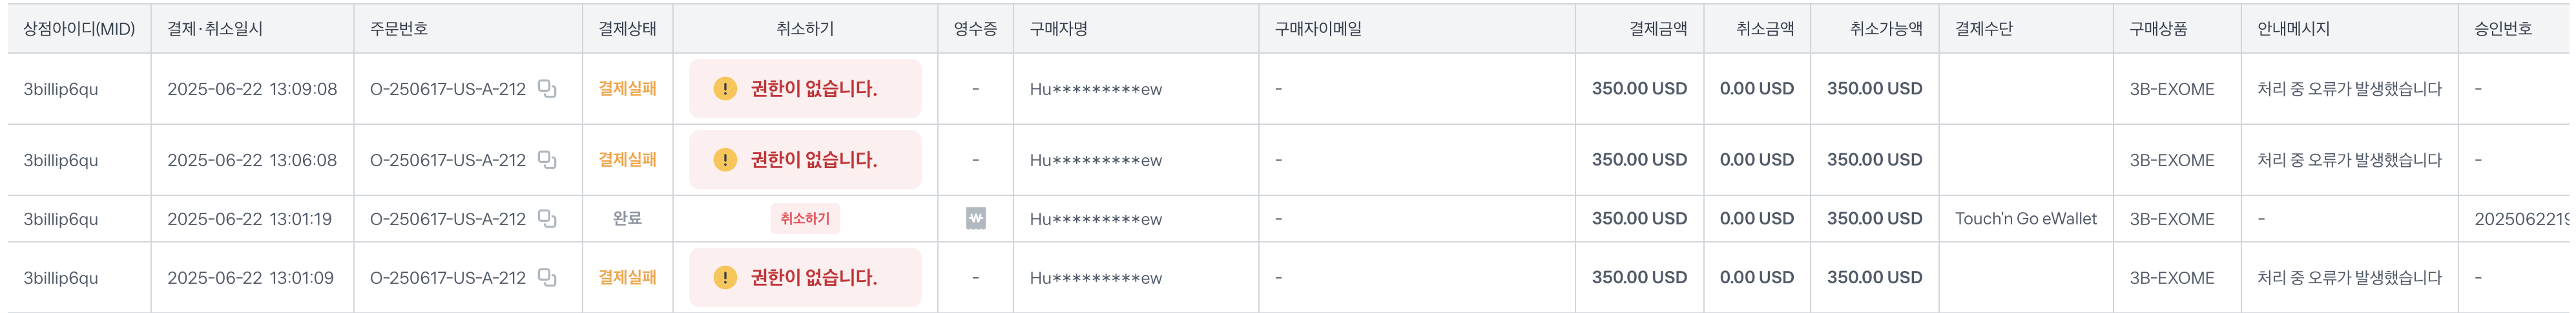Copy order number for 13:09:08 transaction
2576x313 pixels.
(x=547, y=89)
